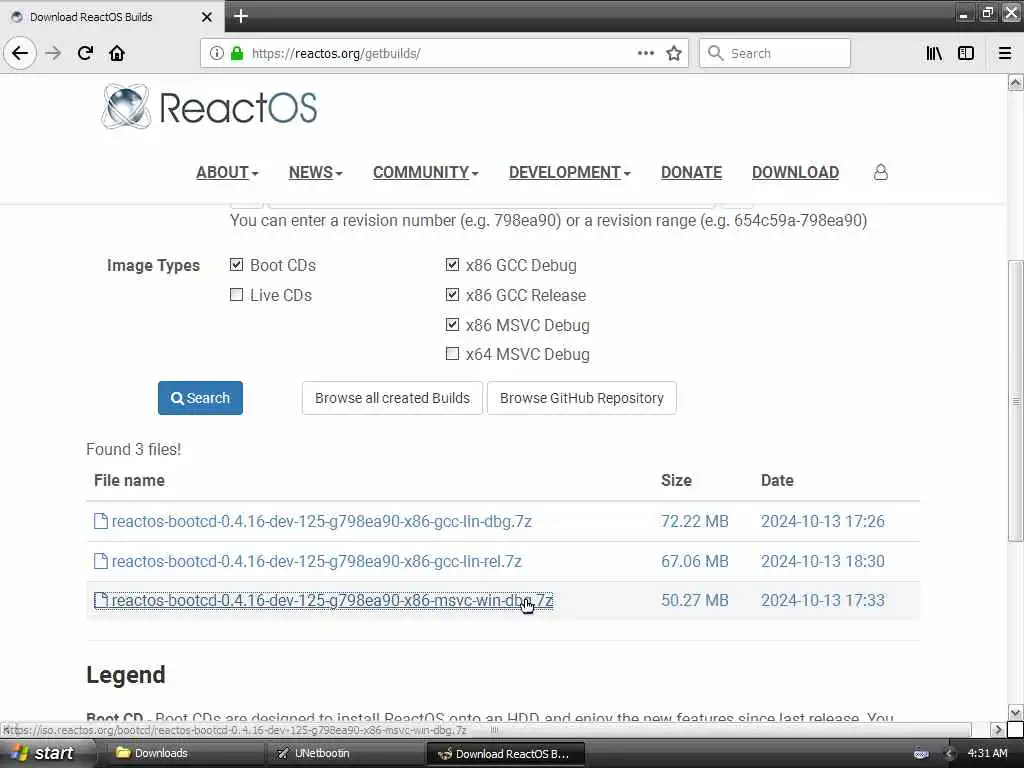1024x768 pixels.
Task: Click horizontal scrollbar right arrow
Action: 997,729
